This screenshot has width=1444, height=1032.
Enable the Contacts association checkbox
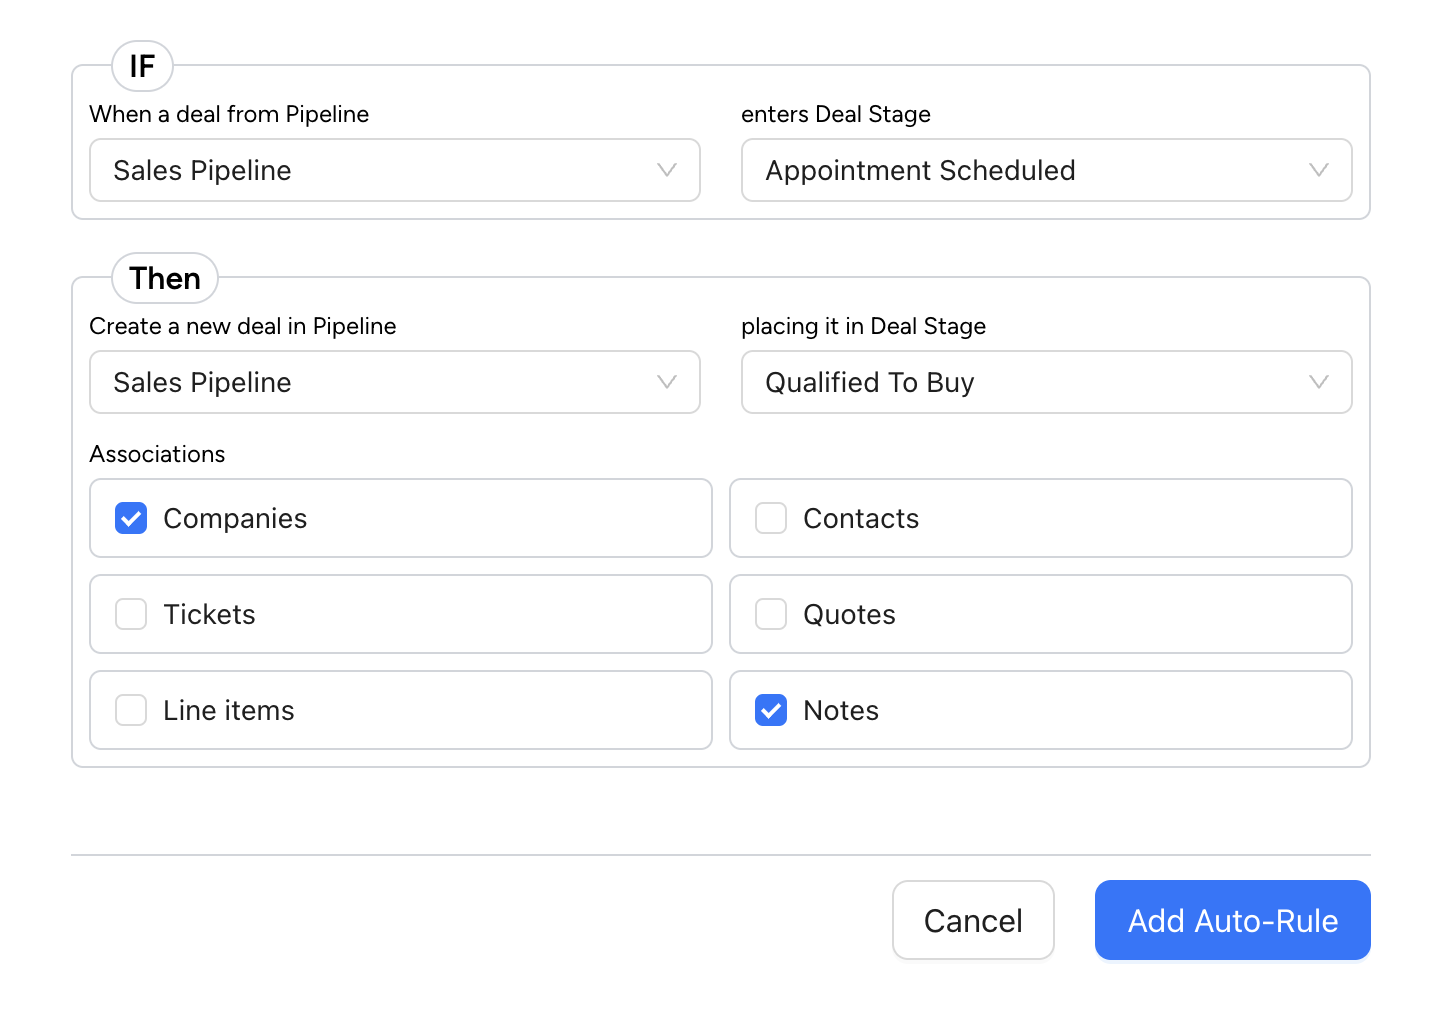(x=771, y=518)
